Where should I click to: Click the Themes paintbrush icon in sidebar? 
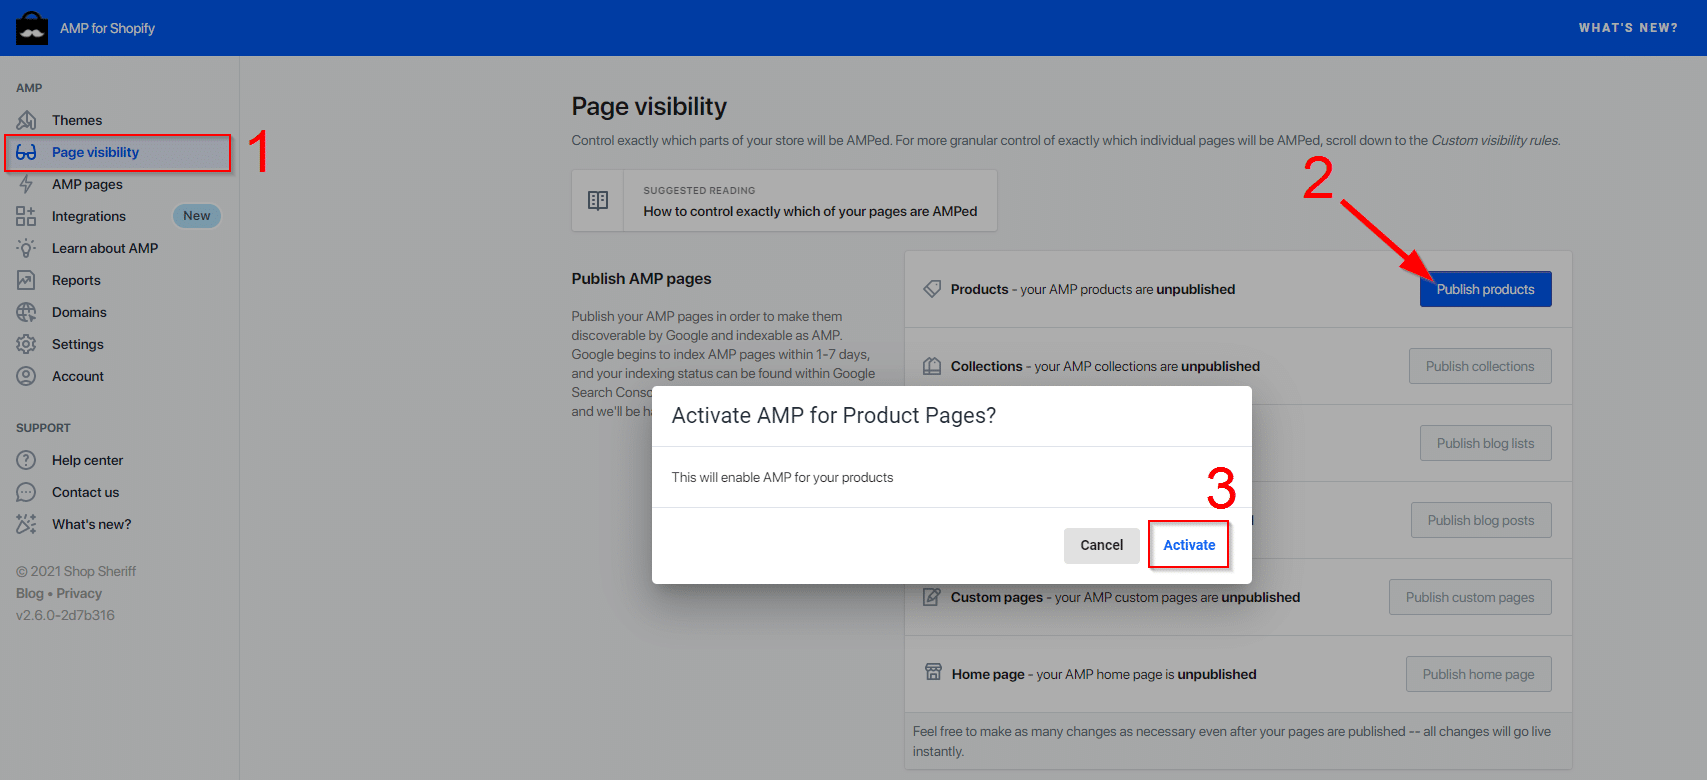(27, 120)
